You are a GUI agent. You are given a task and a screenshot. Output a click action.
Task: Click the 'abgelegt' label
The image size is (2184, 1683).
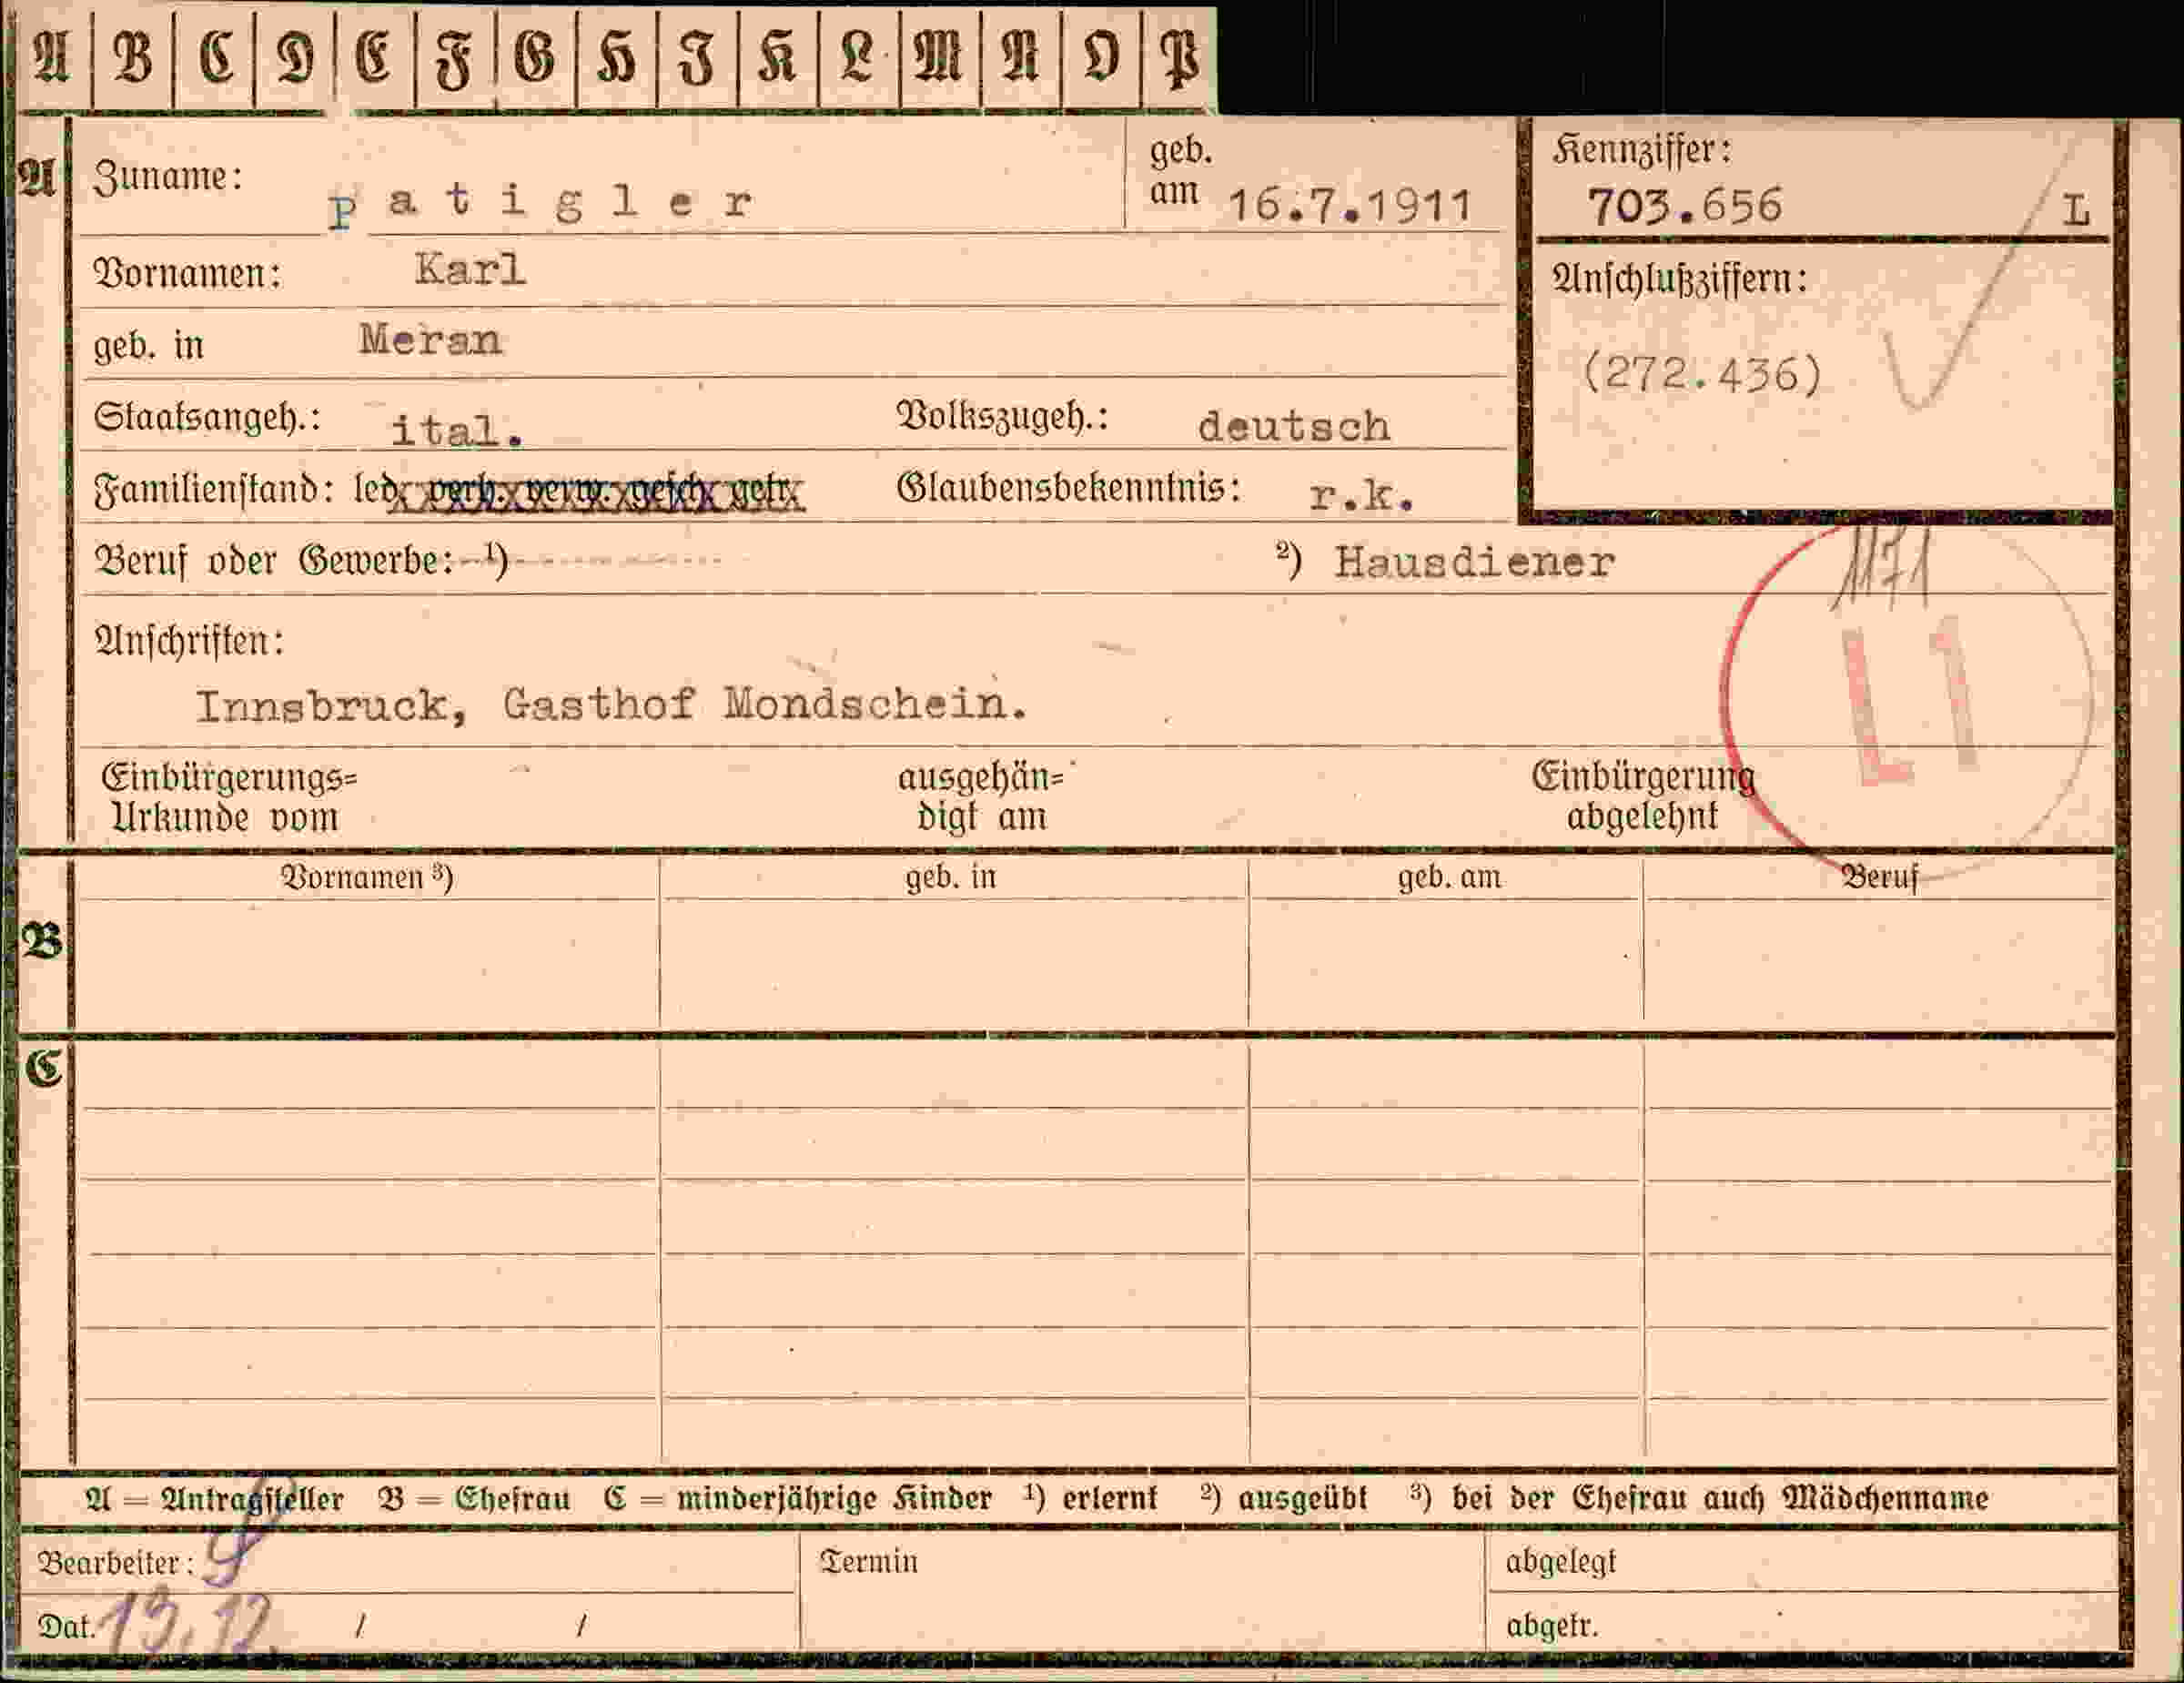click(x=1560, y=1561)
